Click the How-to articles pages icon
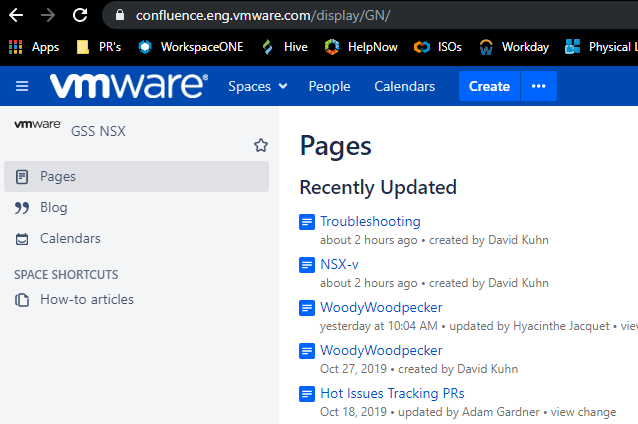Viewport: 638px width, 424px height. (x=22, y=300)
